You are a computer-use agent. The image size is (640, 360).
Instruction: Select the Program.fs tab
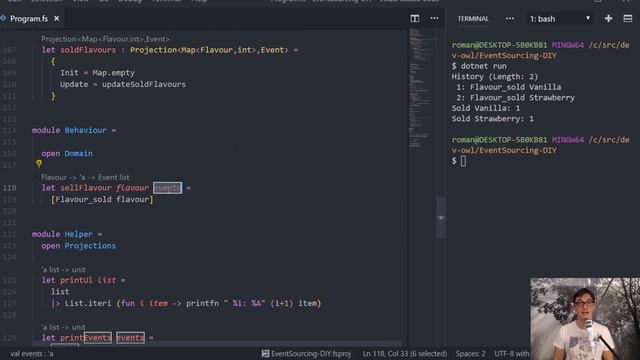coord(29,18)
